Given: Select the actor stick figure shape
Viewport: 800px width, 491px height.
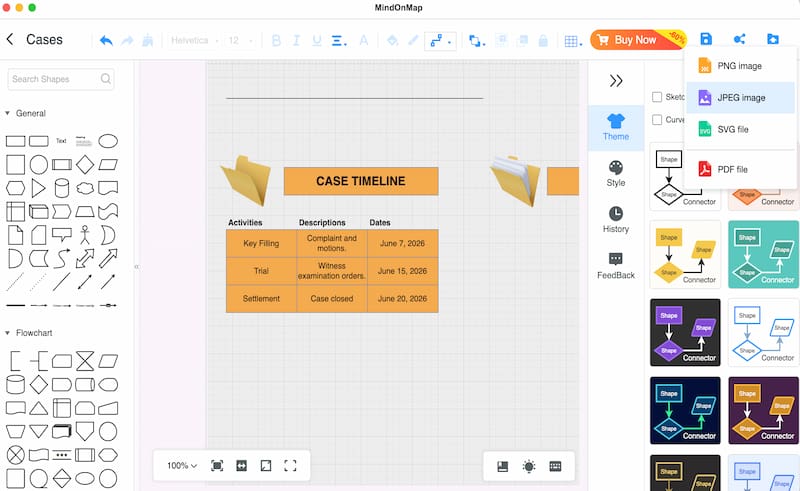Looking at the screenshot, I should coord(85,235).
